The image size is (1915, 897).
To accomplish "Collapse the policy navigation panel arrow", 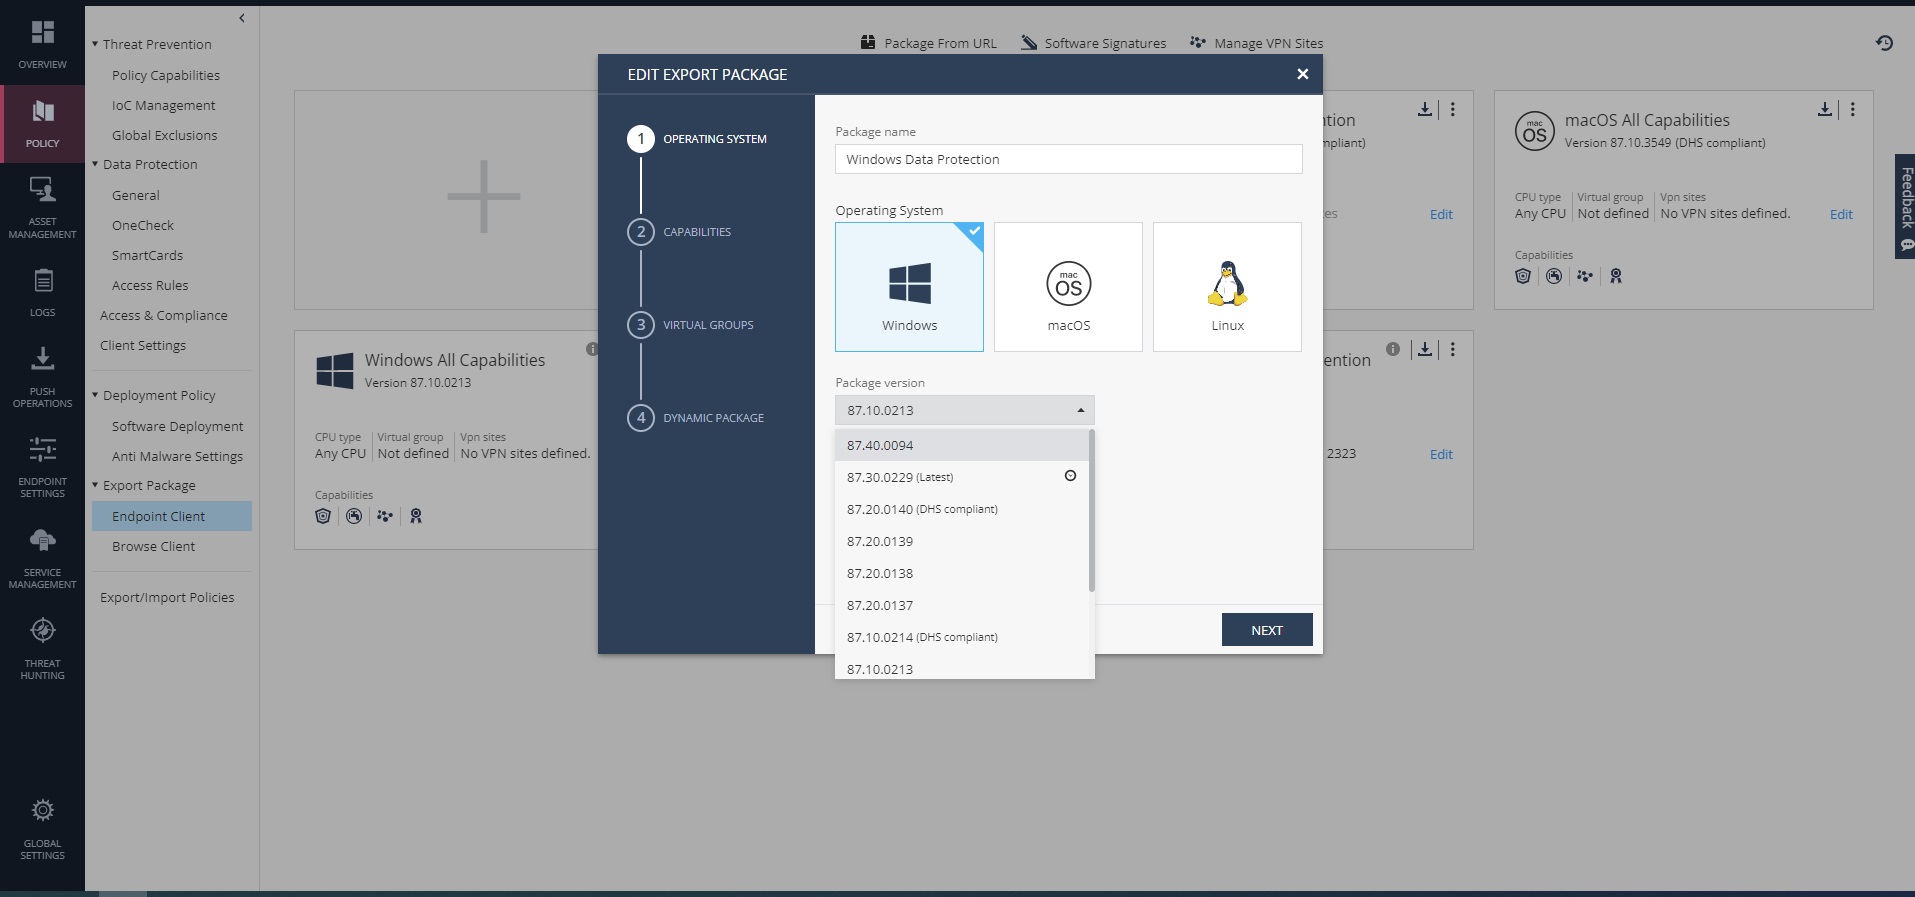I will point(242,18).
